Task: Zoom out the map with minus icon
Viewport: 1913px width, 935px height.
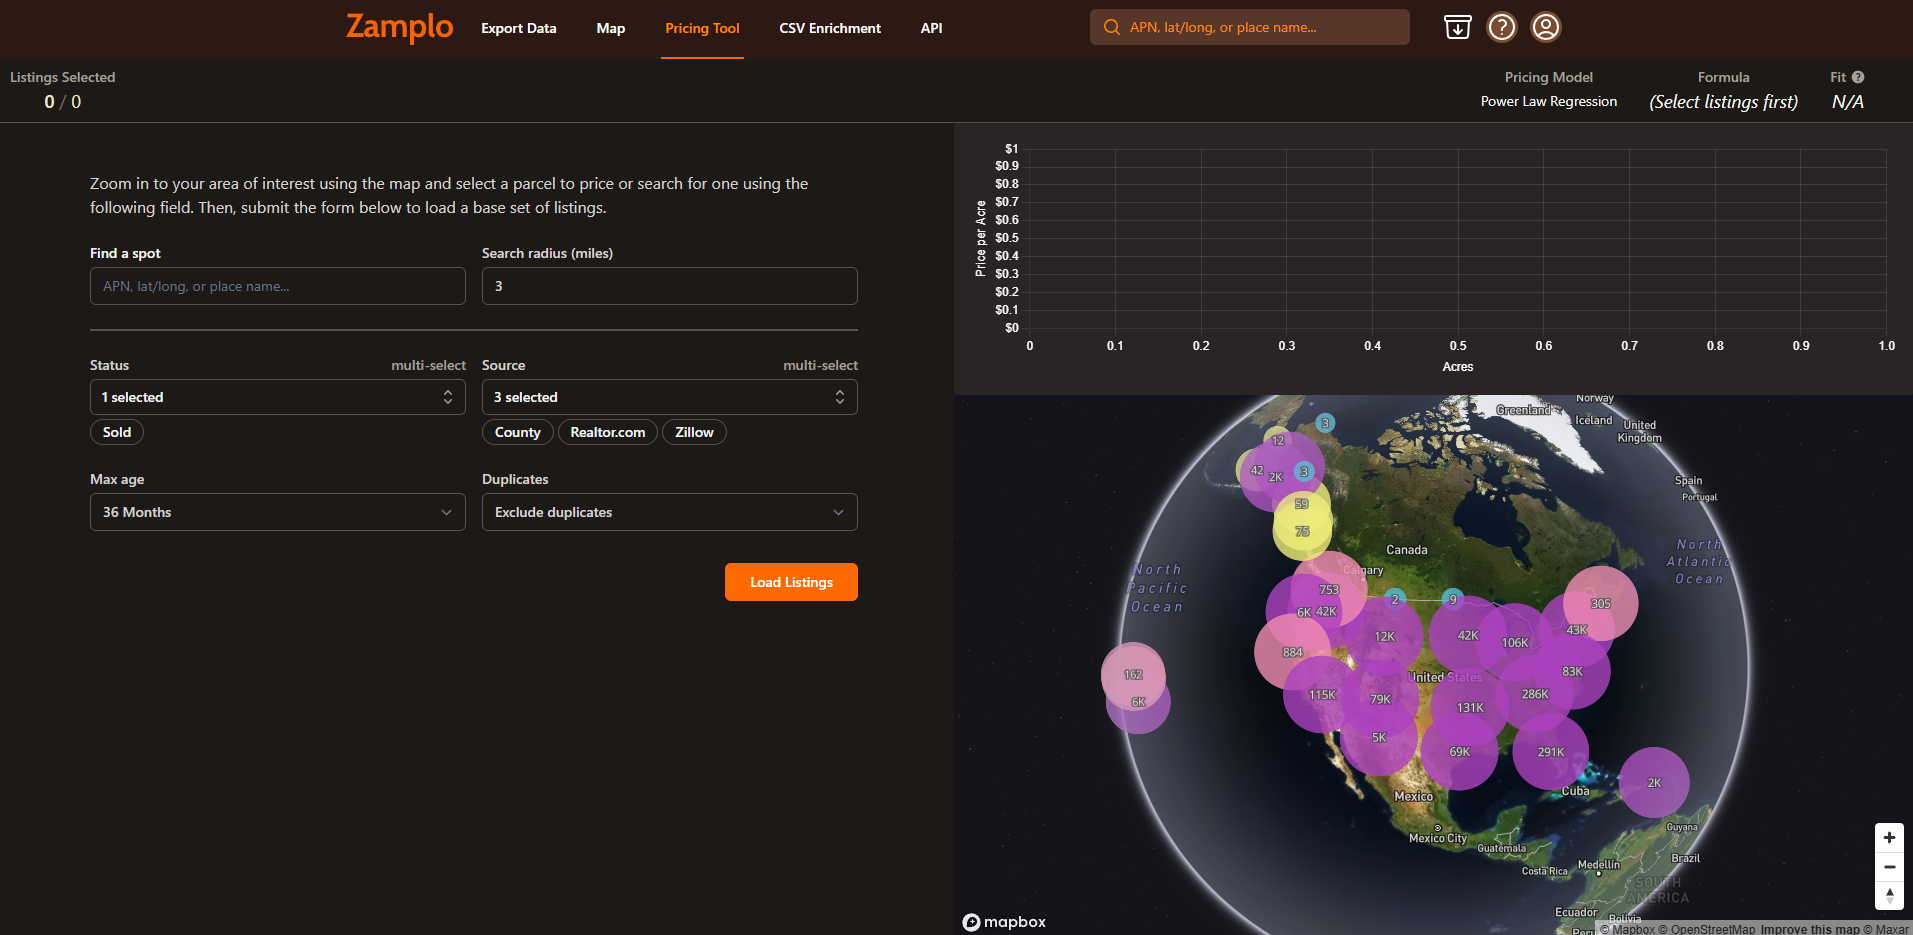Action: 1888,867
